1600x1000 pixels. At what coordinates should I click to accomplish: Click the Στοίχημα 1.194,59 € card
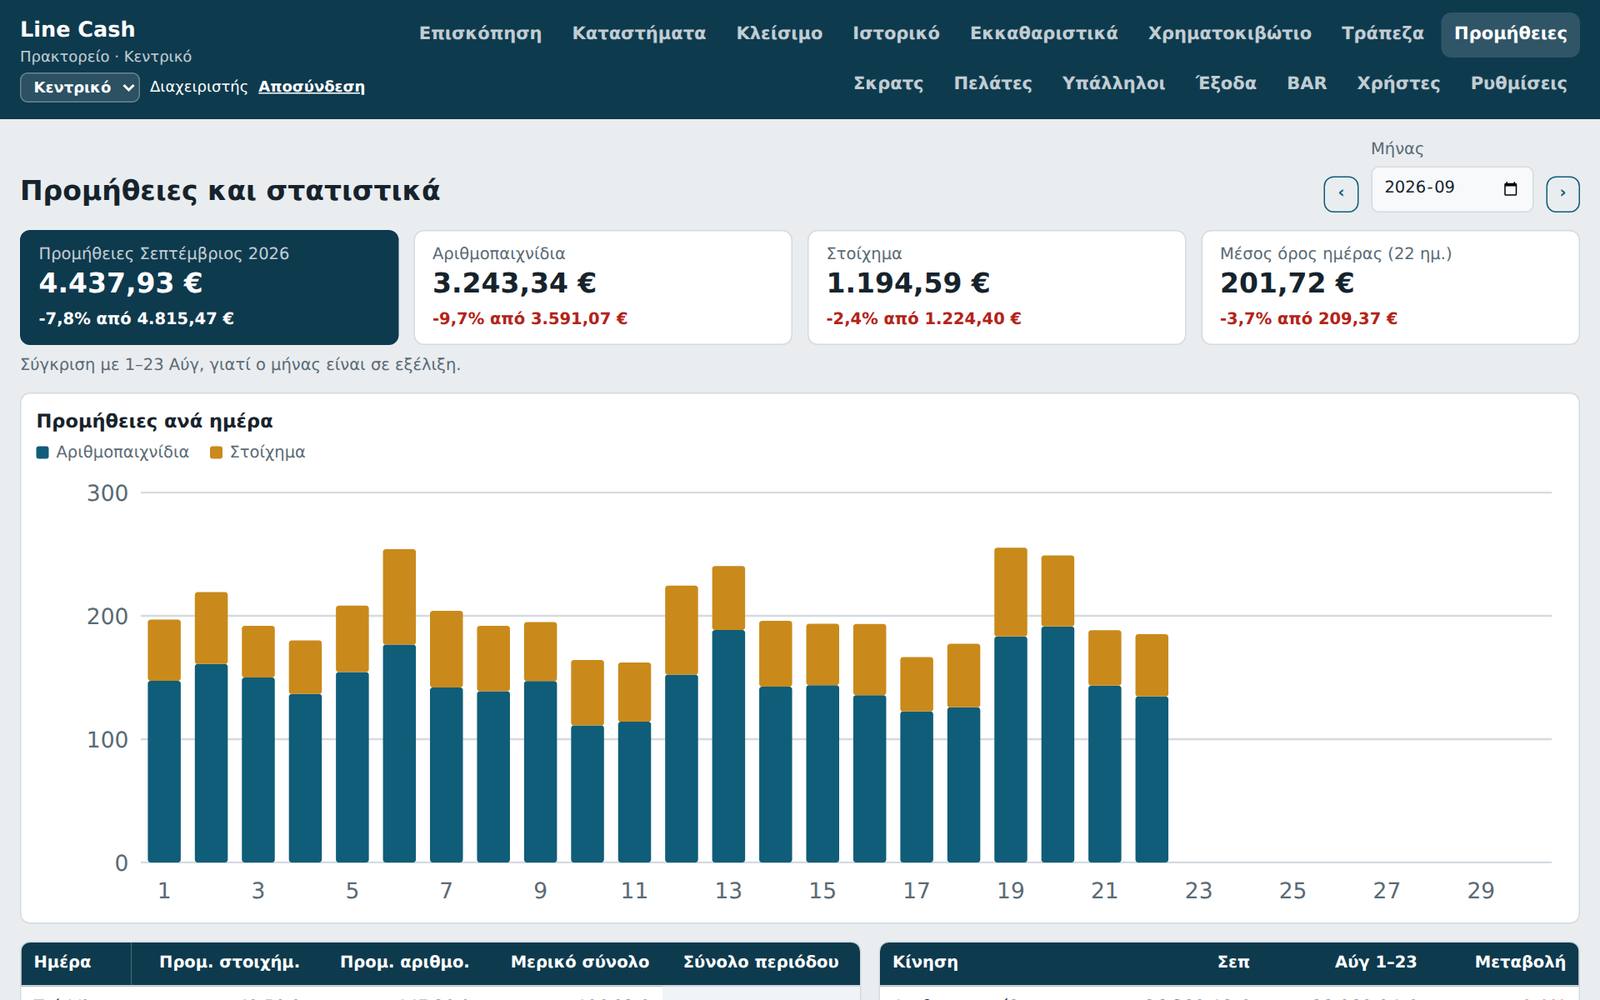(996, 288)
